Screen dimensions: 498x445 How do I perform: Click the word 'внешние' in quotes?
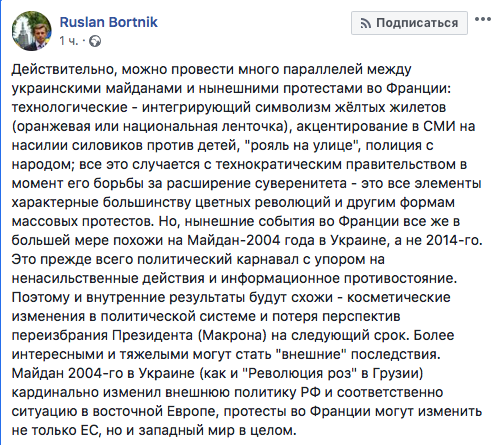tap(312, 354)
